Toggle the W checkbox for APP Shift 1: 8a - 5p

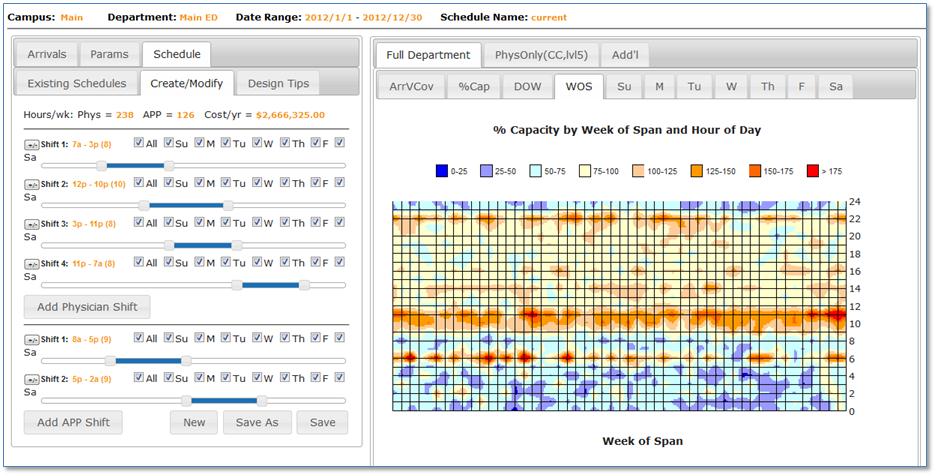[257, 337]
